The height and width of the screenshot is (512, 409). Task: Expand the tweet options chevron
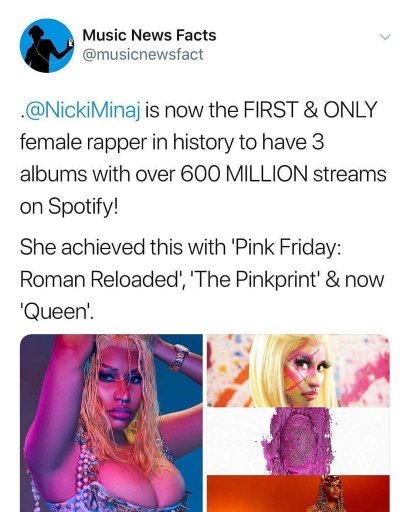pyautogui.click(x=385, y=37)
